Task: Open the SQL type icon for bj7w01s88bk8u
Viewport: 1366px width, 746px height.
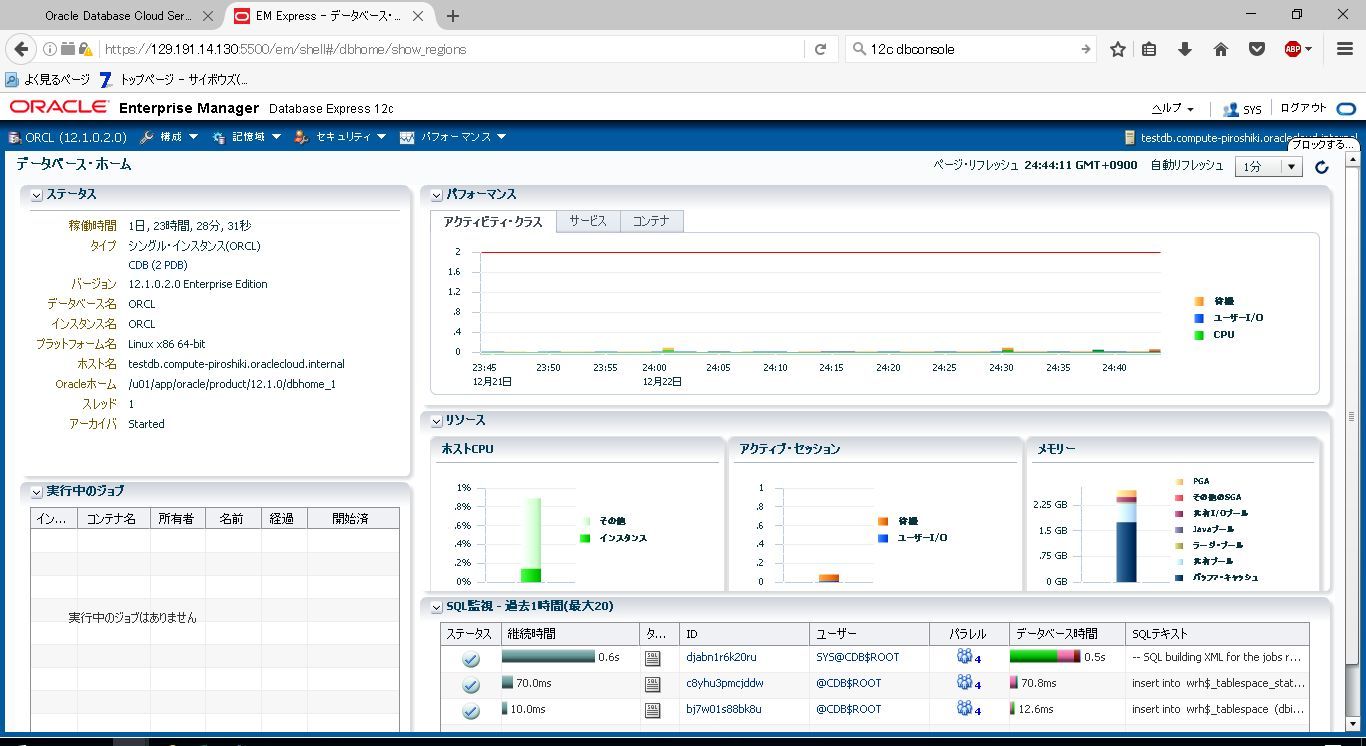Action: (653, 710)
